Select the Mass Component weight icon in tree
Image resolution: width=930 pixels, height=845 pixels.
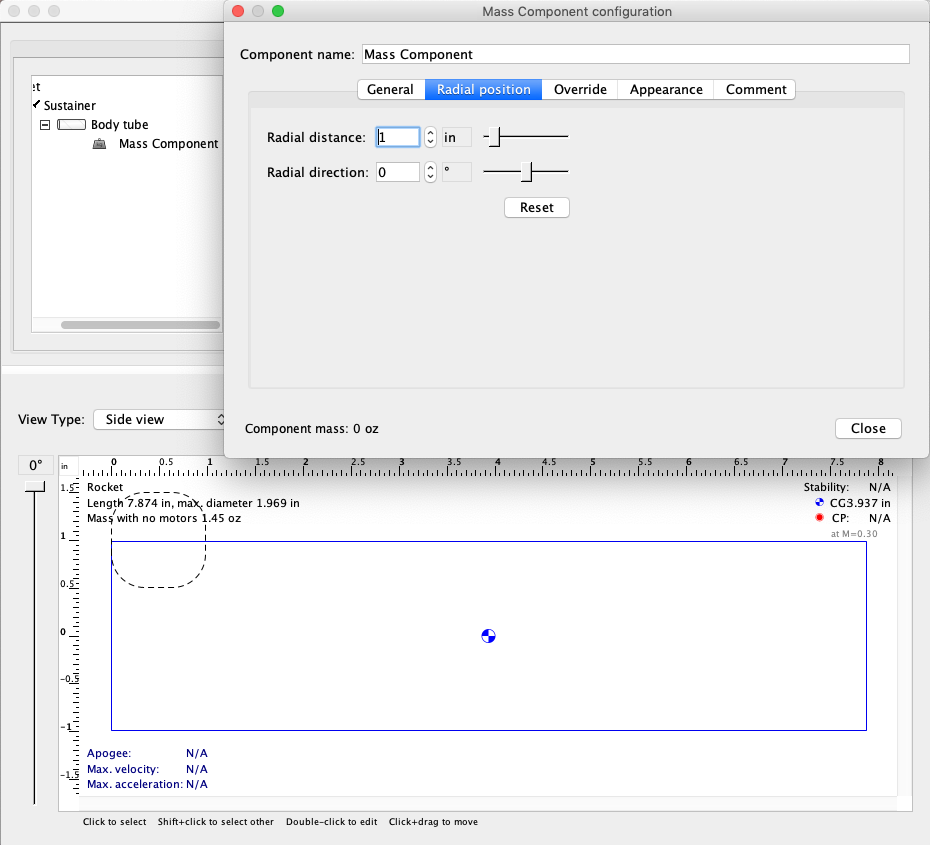coord(99,143)
